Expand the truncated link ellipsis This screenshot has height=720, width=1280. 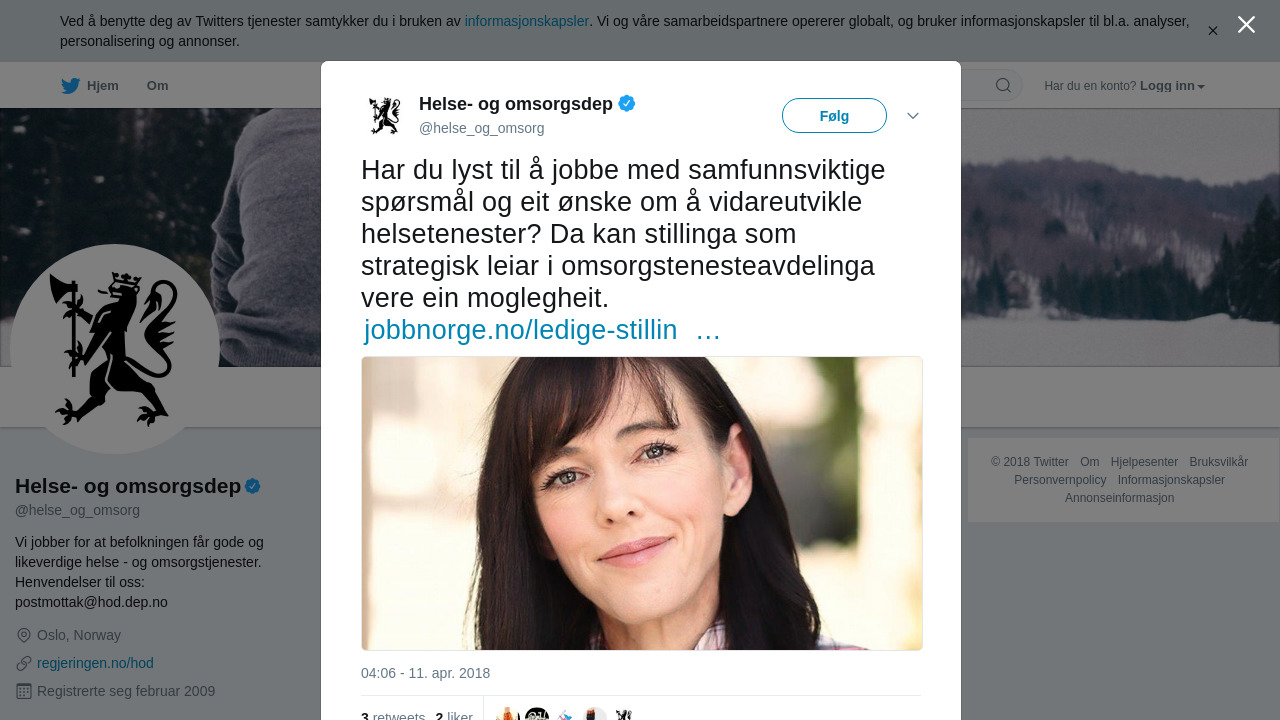click(708, 330)
